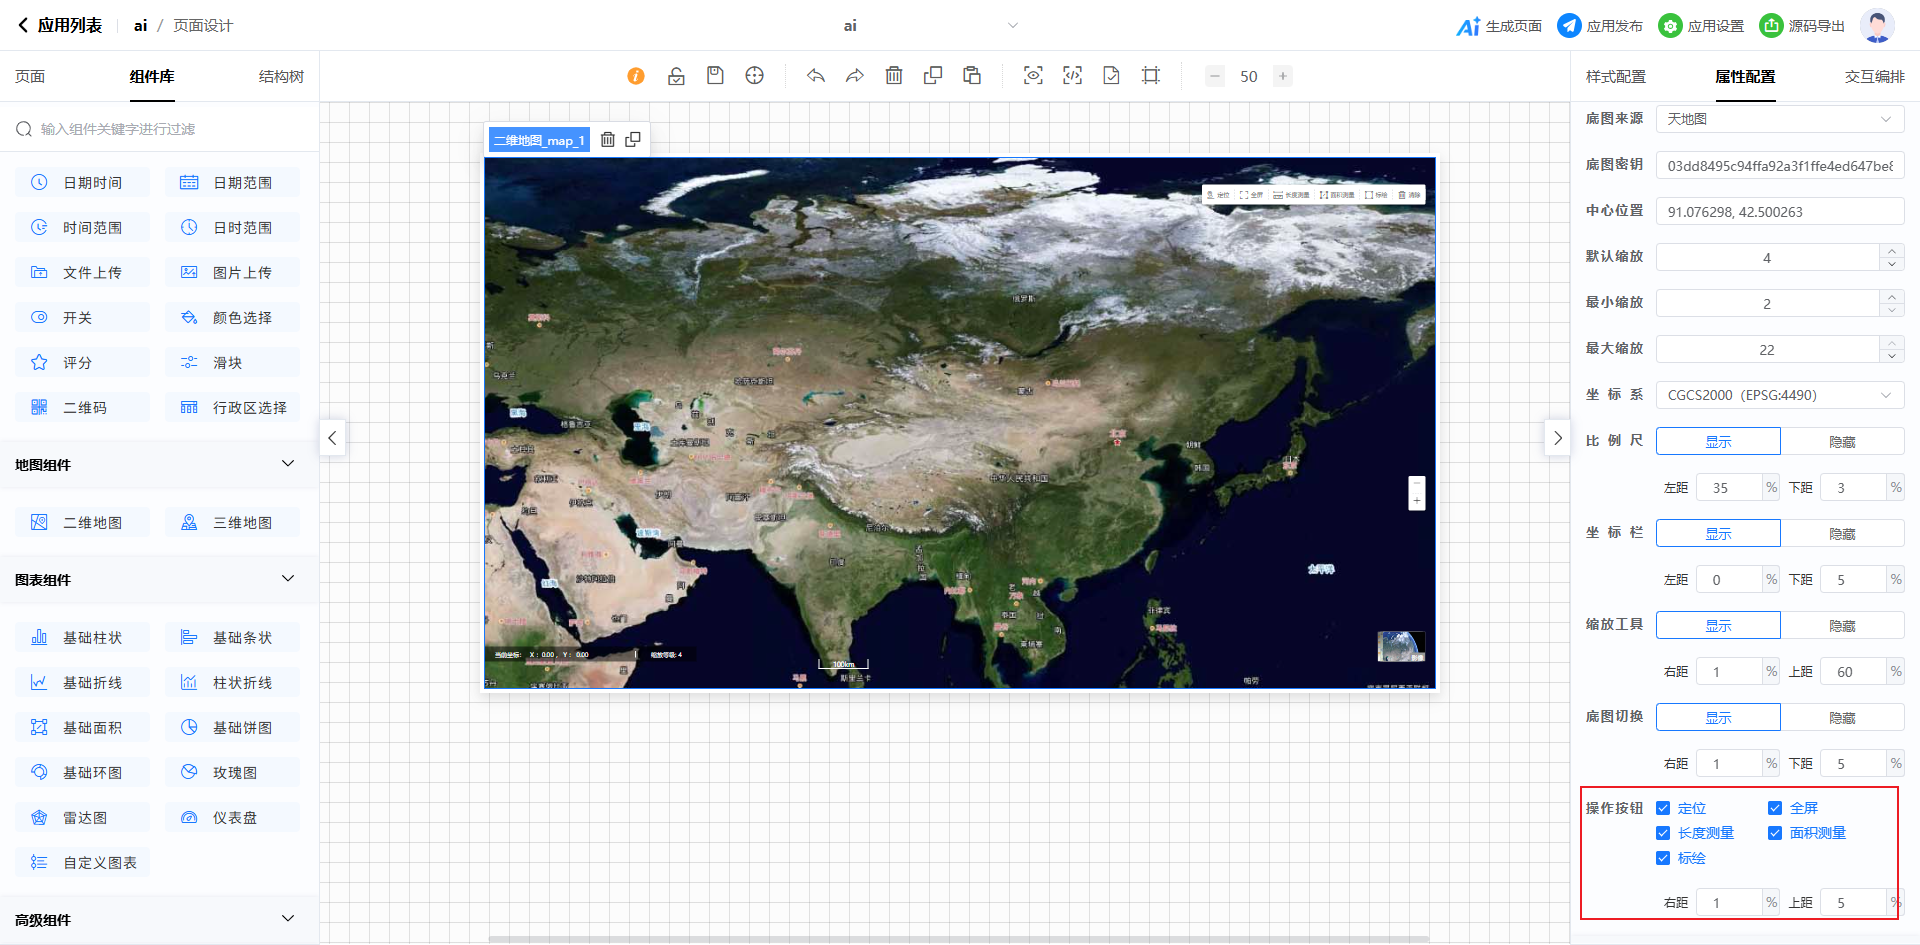Collapse the 地图组件 section
The image size is (1920, 945).
tap(288, 464)
